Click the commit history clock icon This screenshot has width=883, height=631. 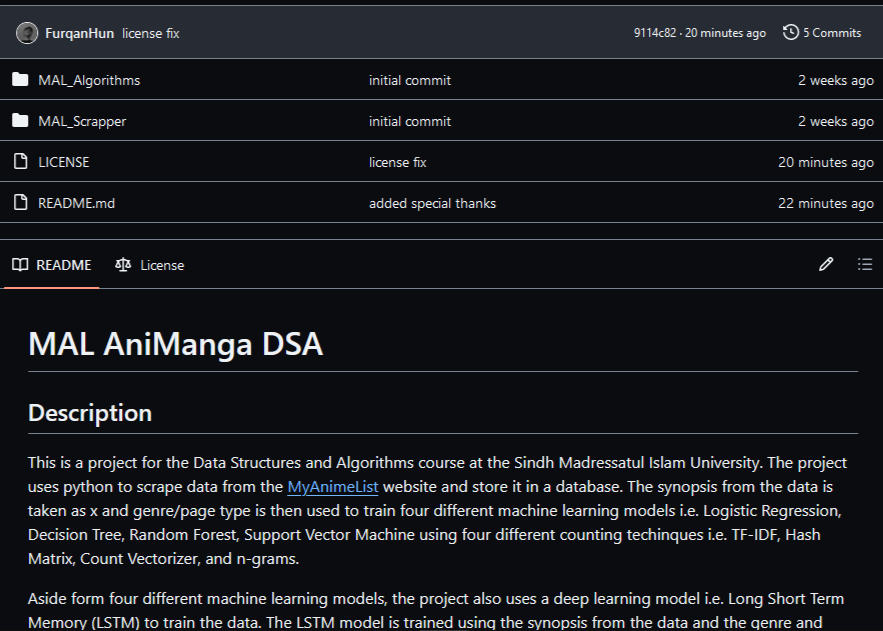click(791, 33)
